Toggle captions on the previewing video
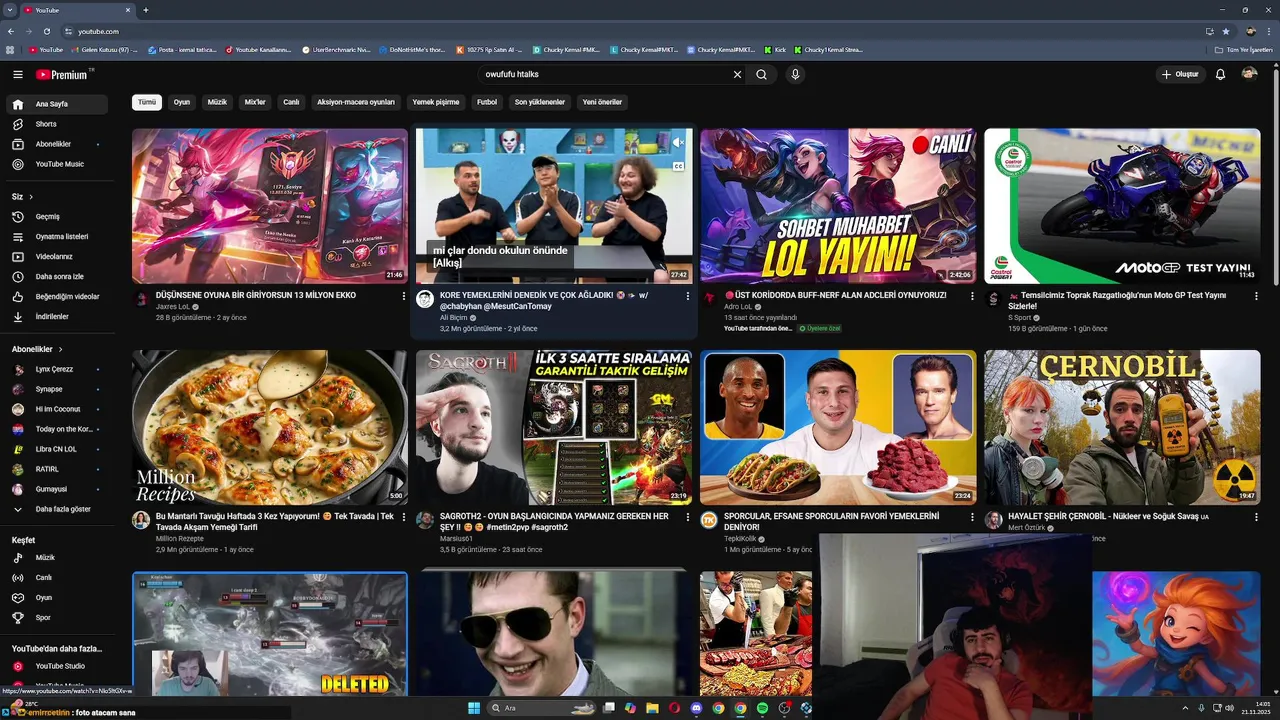Image resolution: width=1280 pixels, height=720 pixels. (x=678, y=166)
